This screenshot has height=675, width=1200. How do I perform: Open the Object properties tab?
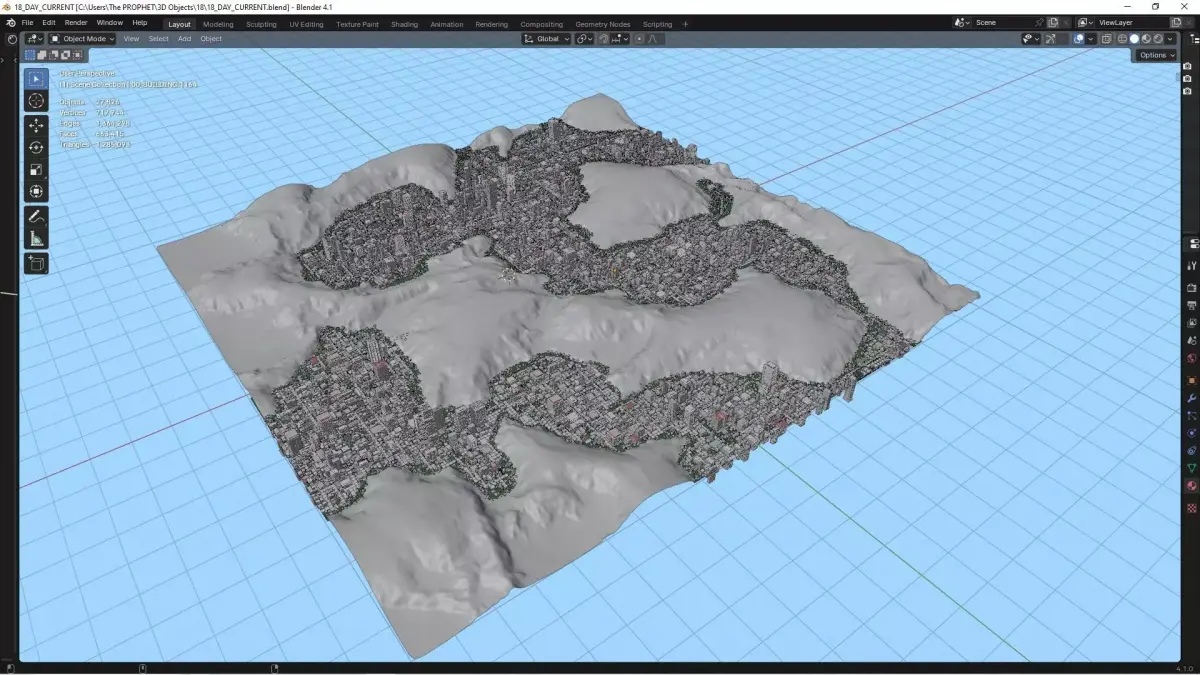coord(1192,380)
